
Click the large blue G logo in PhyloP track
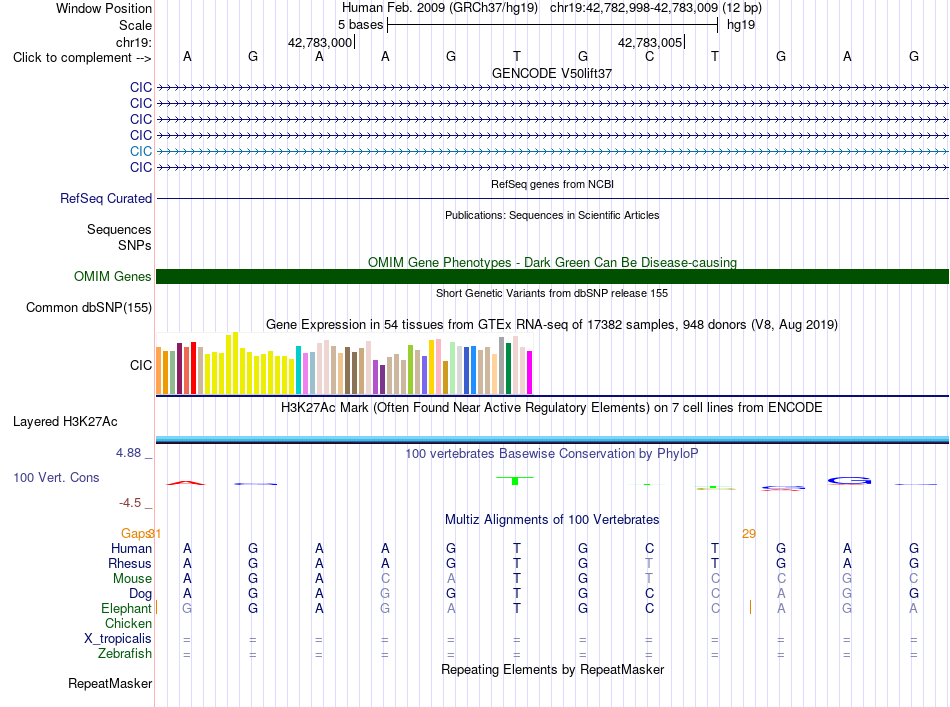pos(849,480)
